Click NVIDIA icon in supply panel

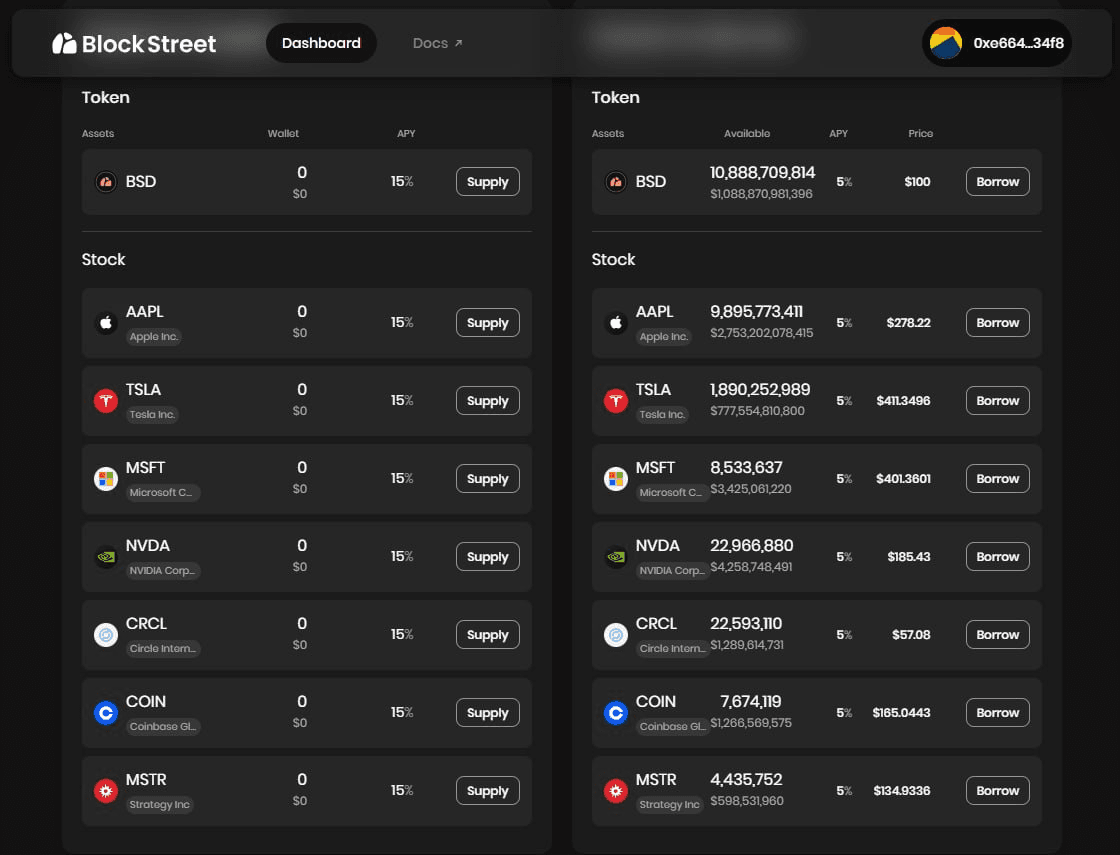[106, 556]
